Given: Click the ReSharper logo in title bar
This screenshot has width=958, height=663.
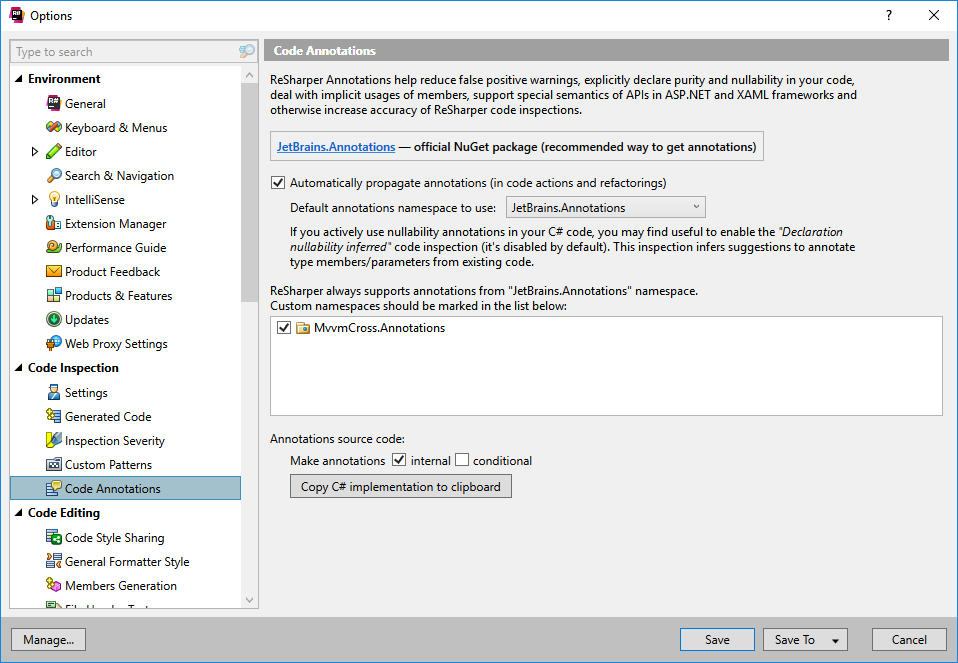Looking at the screenshot, I should [16, 15].
